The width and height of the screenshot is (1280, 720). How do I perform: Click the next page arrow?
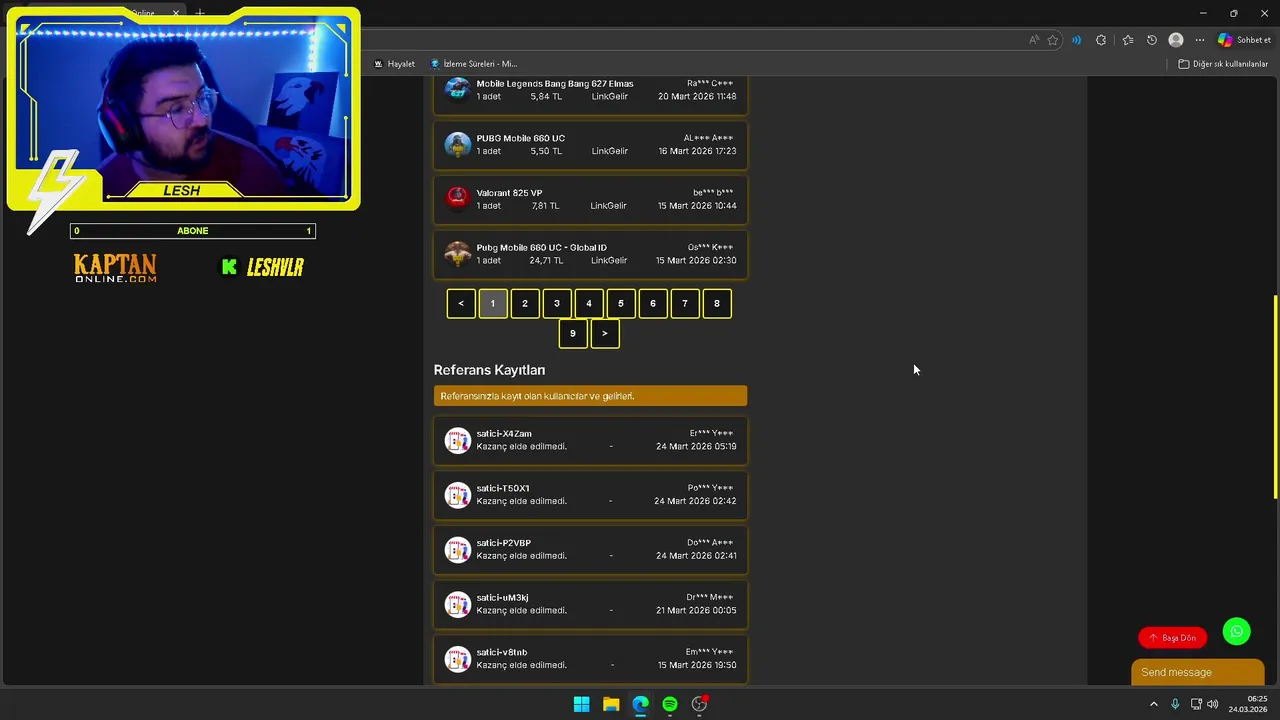(605, 333)
